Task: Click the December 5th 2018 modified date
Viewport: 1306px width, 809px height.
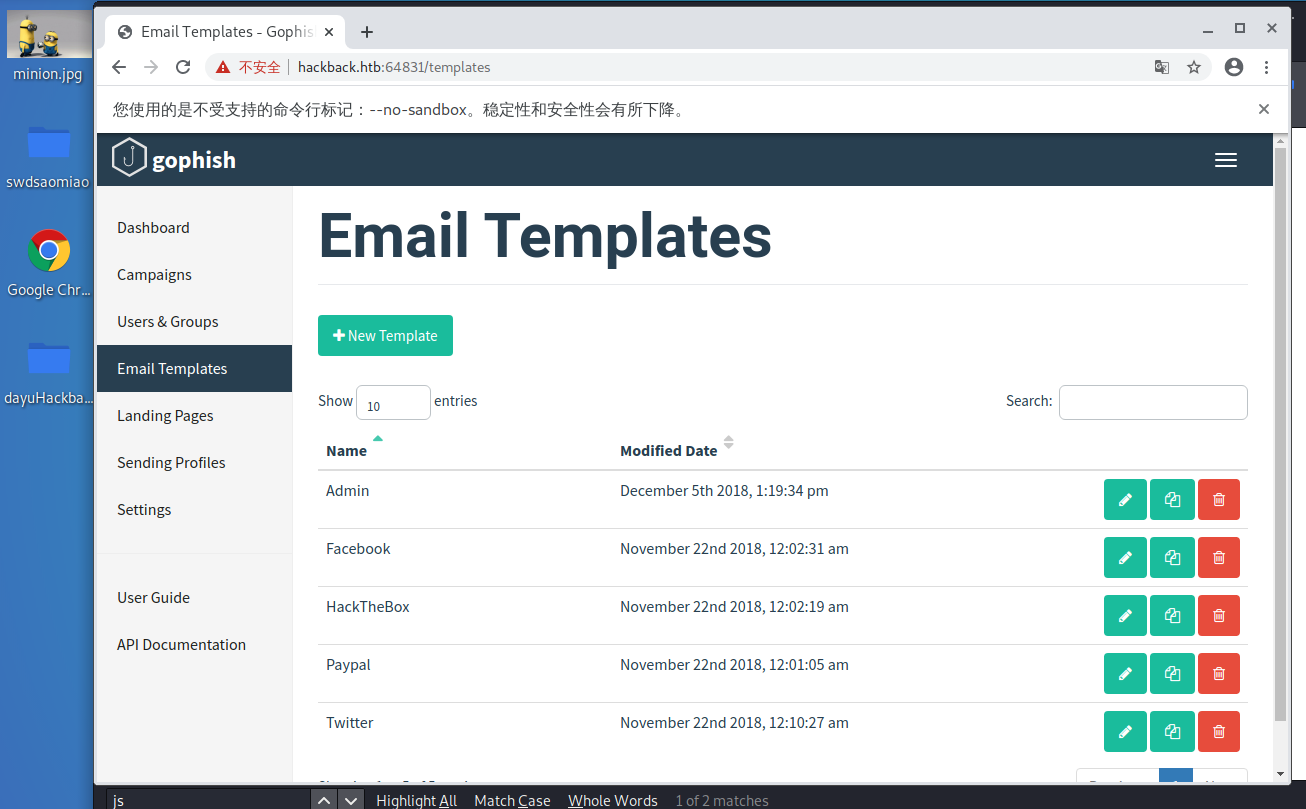Action: [724, 491]
